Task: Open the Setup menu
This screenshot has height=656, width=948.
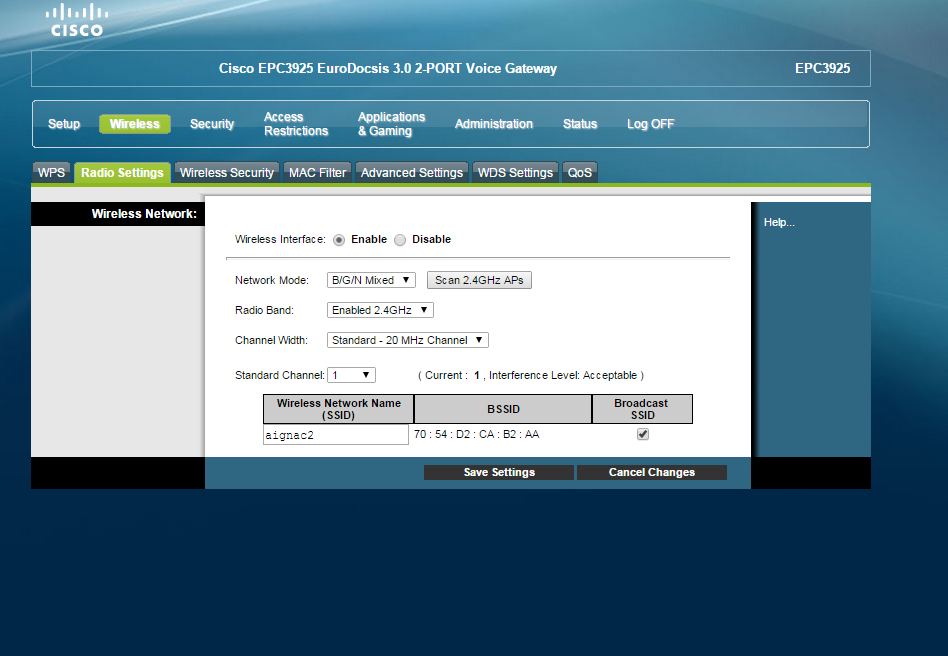Action: 64,124
